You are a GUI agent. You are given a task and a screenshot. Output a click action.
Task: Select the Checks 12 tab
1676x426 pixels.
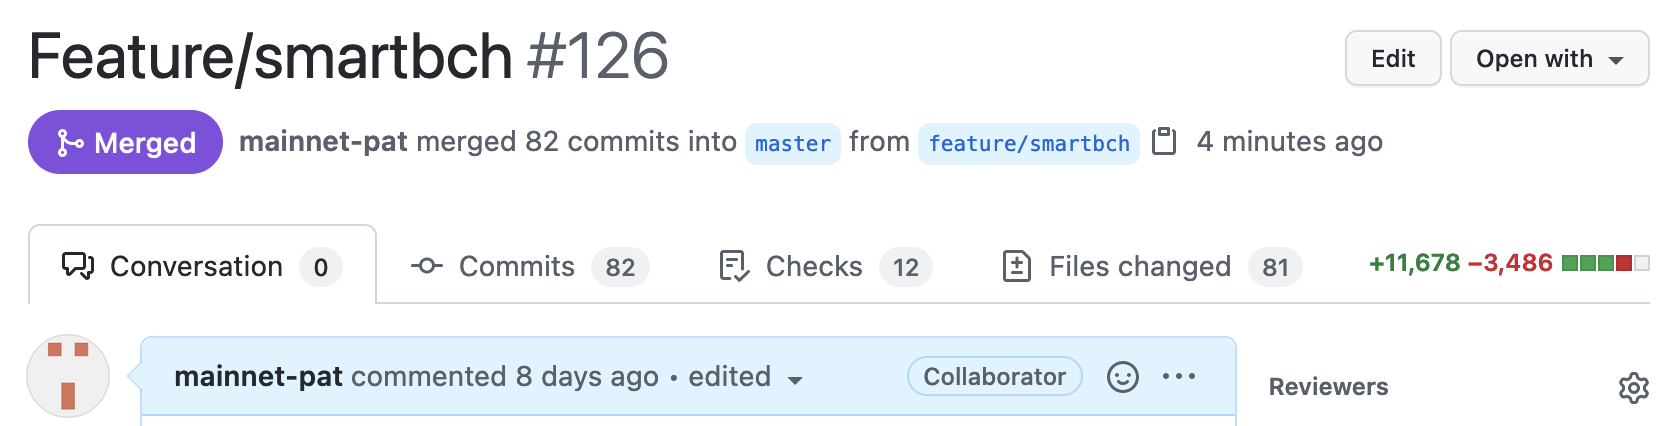(x=826, y=266)
